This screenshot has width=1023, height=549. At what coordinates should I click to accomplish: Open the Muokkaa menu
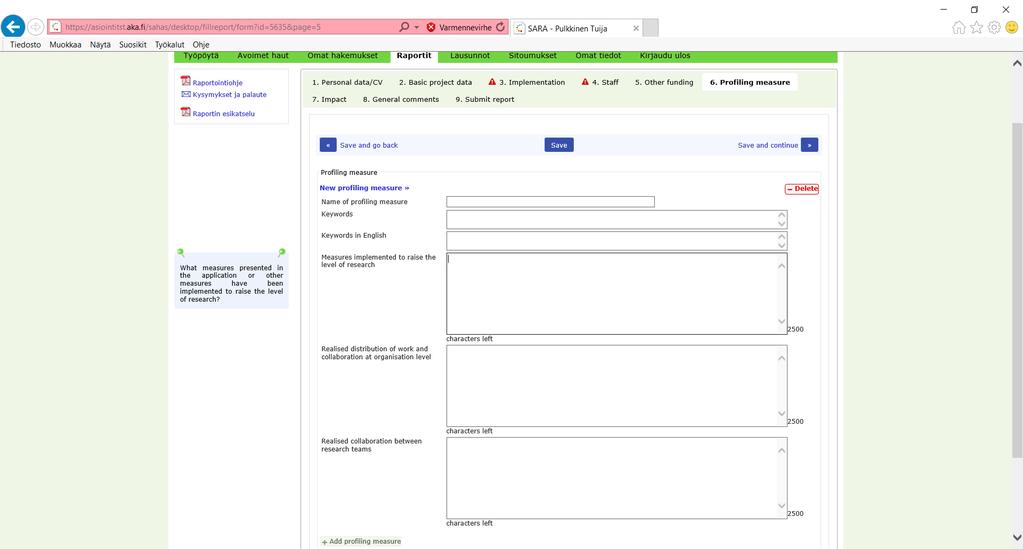pos(65,44)
